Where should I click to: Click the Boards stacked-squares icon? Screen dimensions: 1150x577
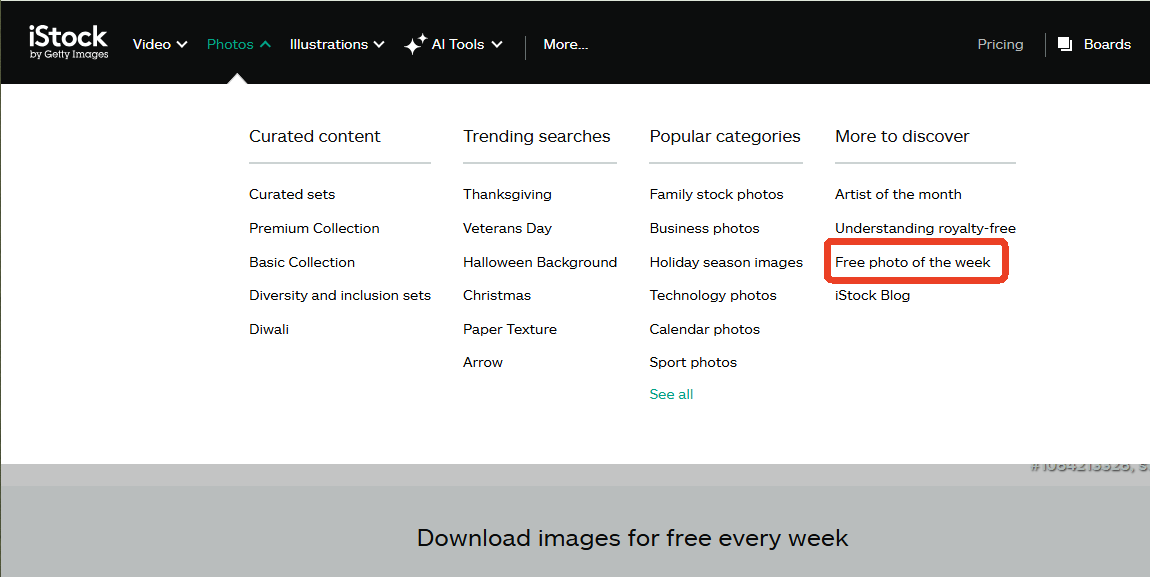point(1065,44)
